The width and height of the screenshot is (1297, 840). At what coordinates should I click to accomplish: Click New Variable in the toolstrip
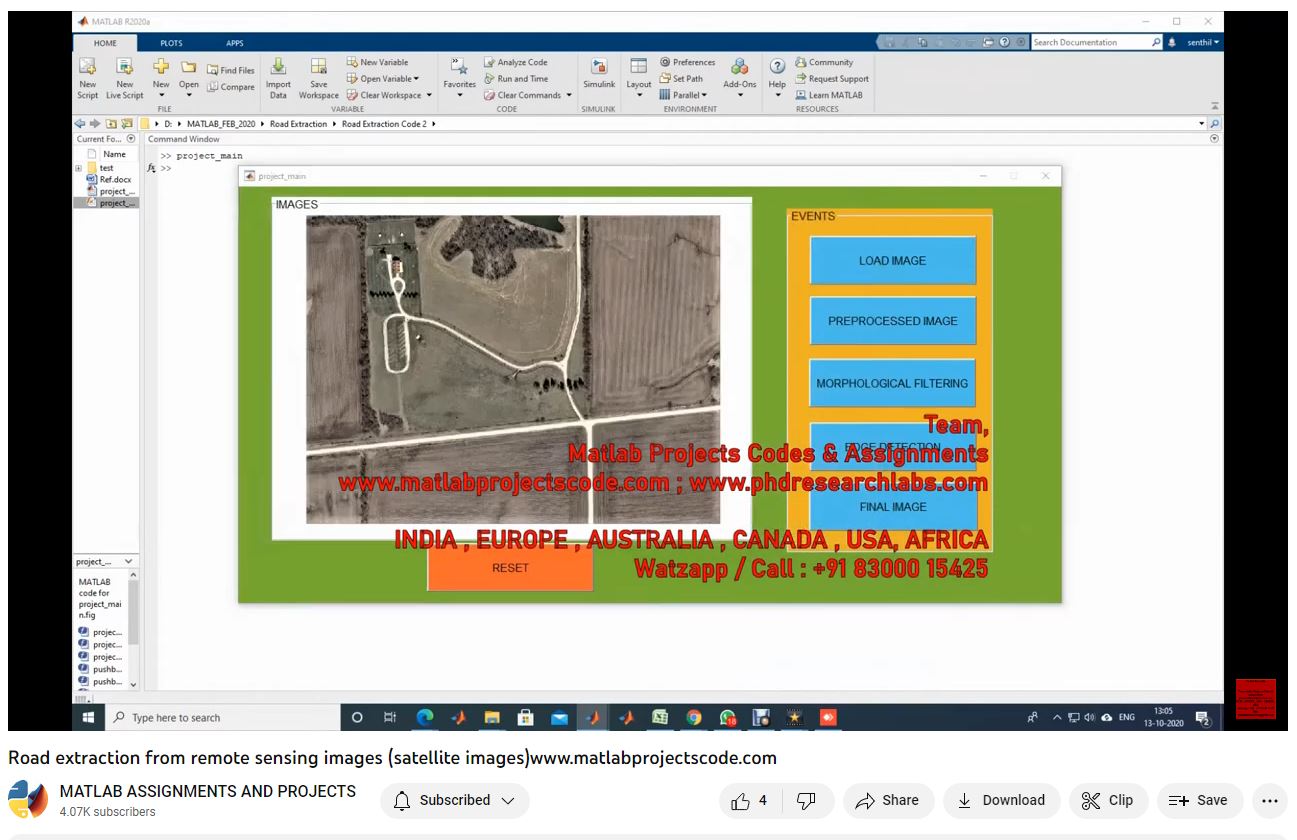(x=377, y=62)
